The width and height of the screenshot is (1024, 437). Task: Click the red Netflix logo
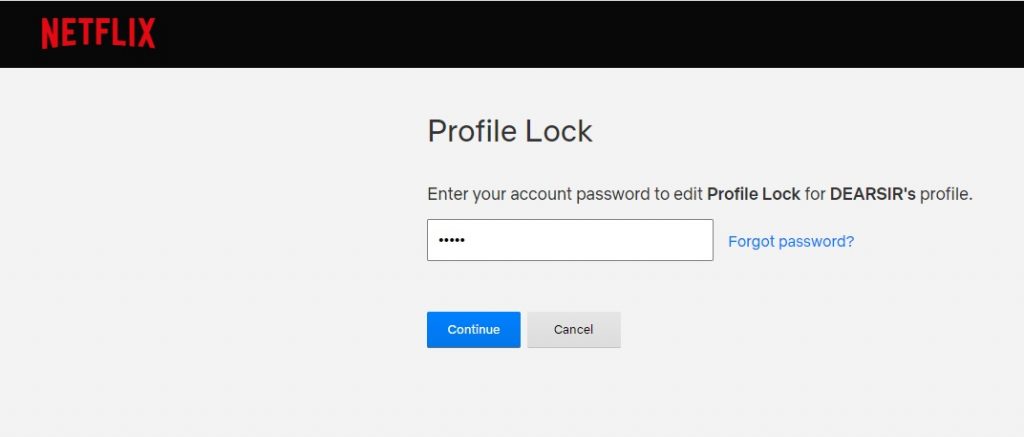[98, 33]
